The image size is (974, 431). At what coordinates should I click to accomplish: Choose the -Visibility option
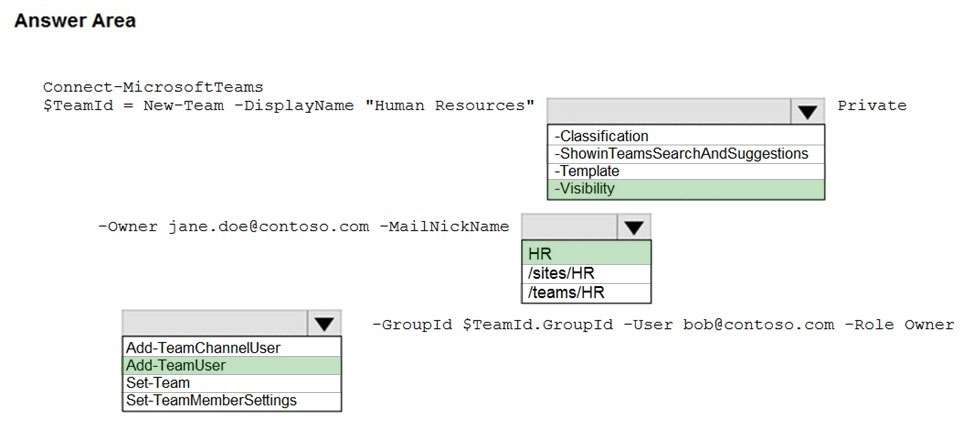coord(686,189)
